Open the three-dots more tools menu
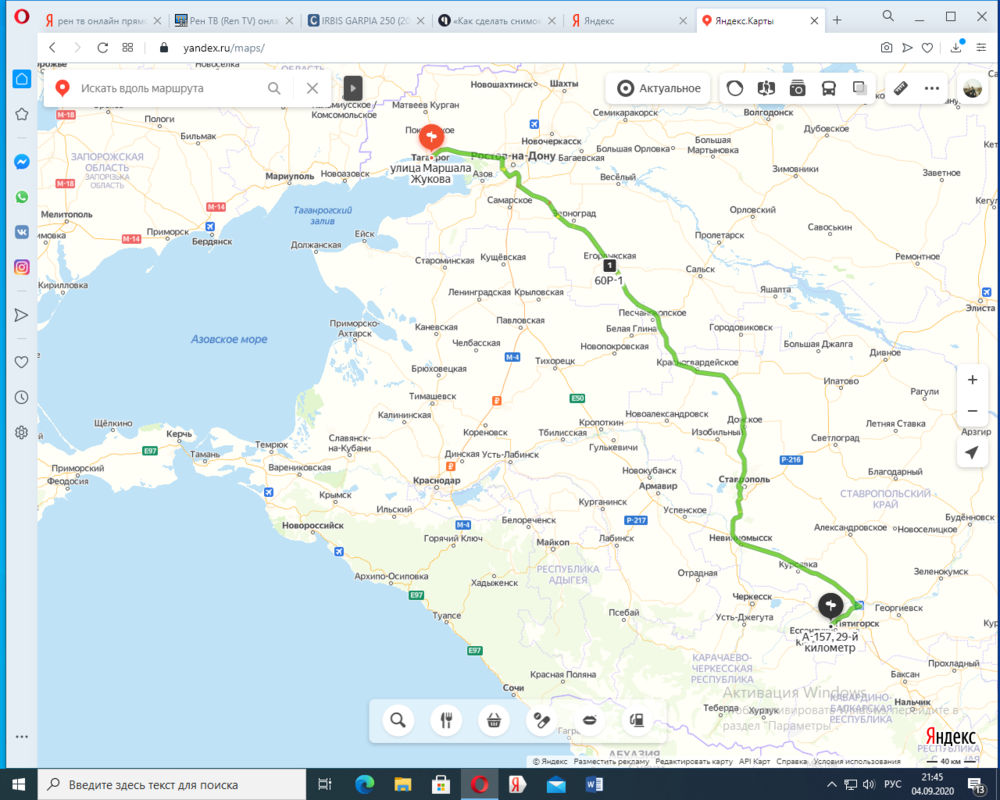 coord(932,88)
